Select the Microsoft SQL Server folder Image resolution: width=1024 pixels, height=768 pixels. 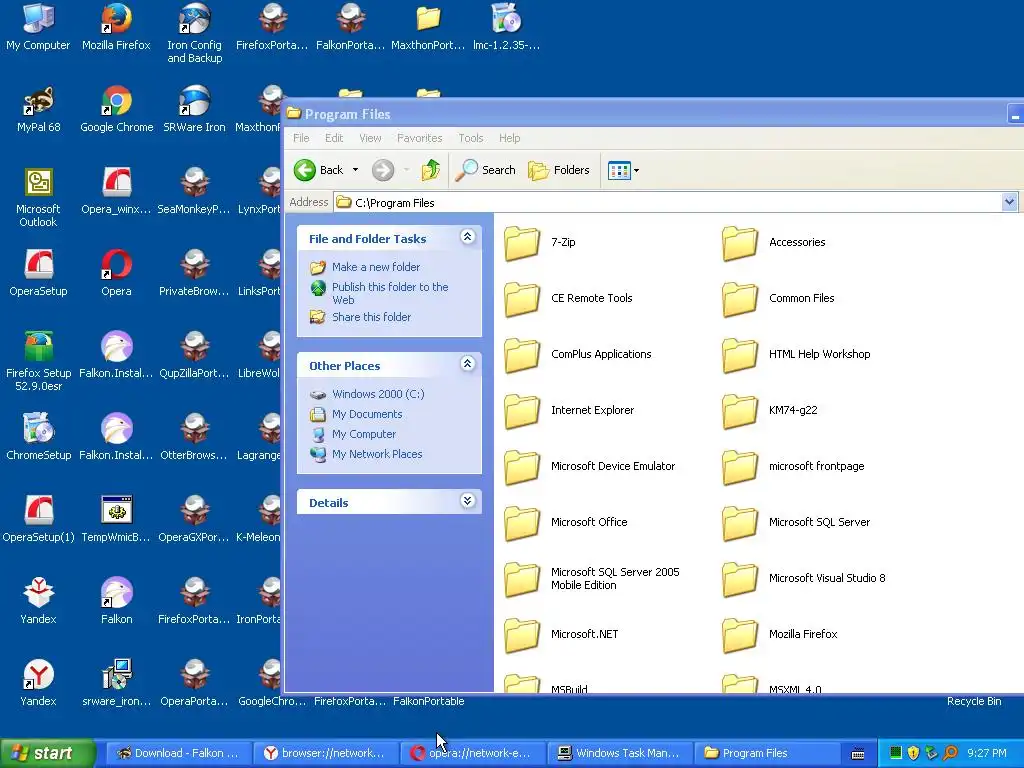tap(796, 522)
